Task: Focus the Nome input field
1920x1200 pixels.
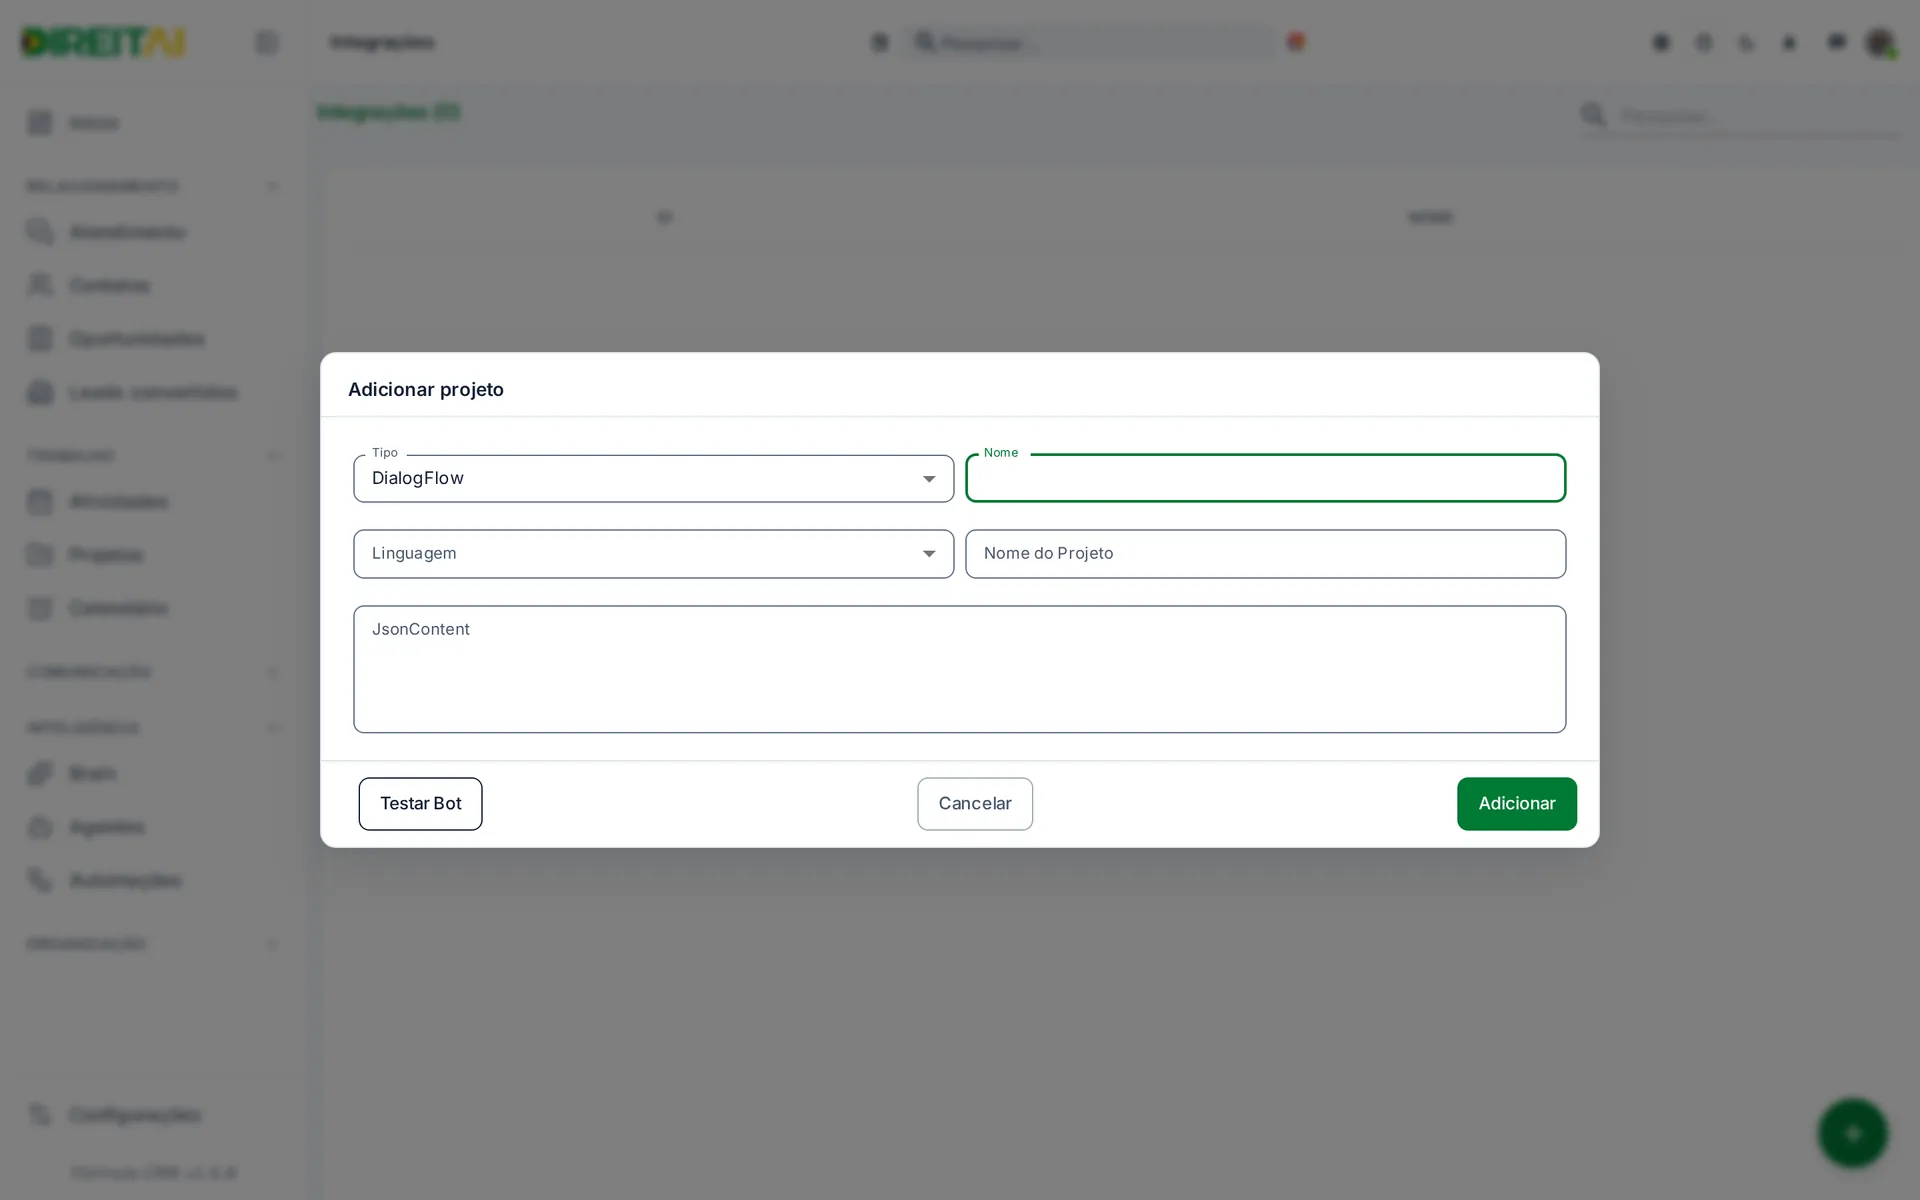Action: click(x=1265, y=478)
